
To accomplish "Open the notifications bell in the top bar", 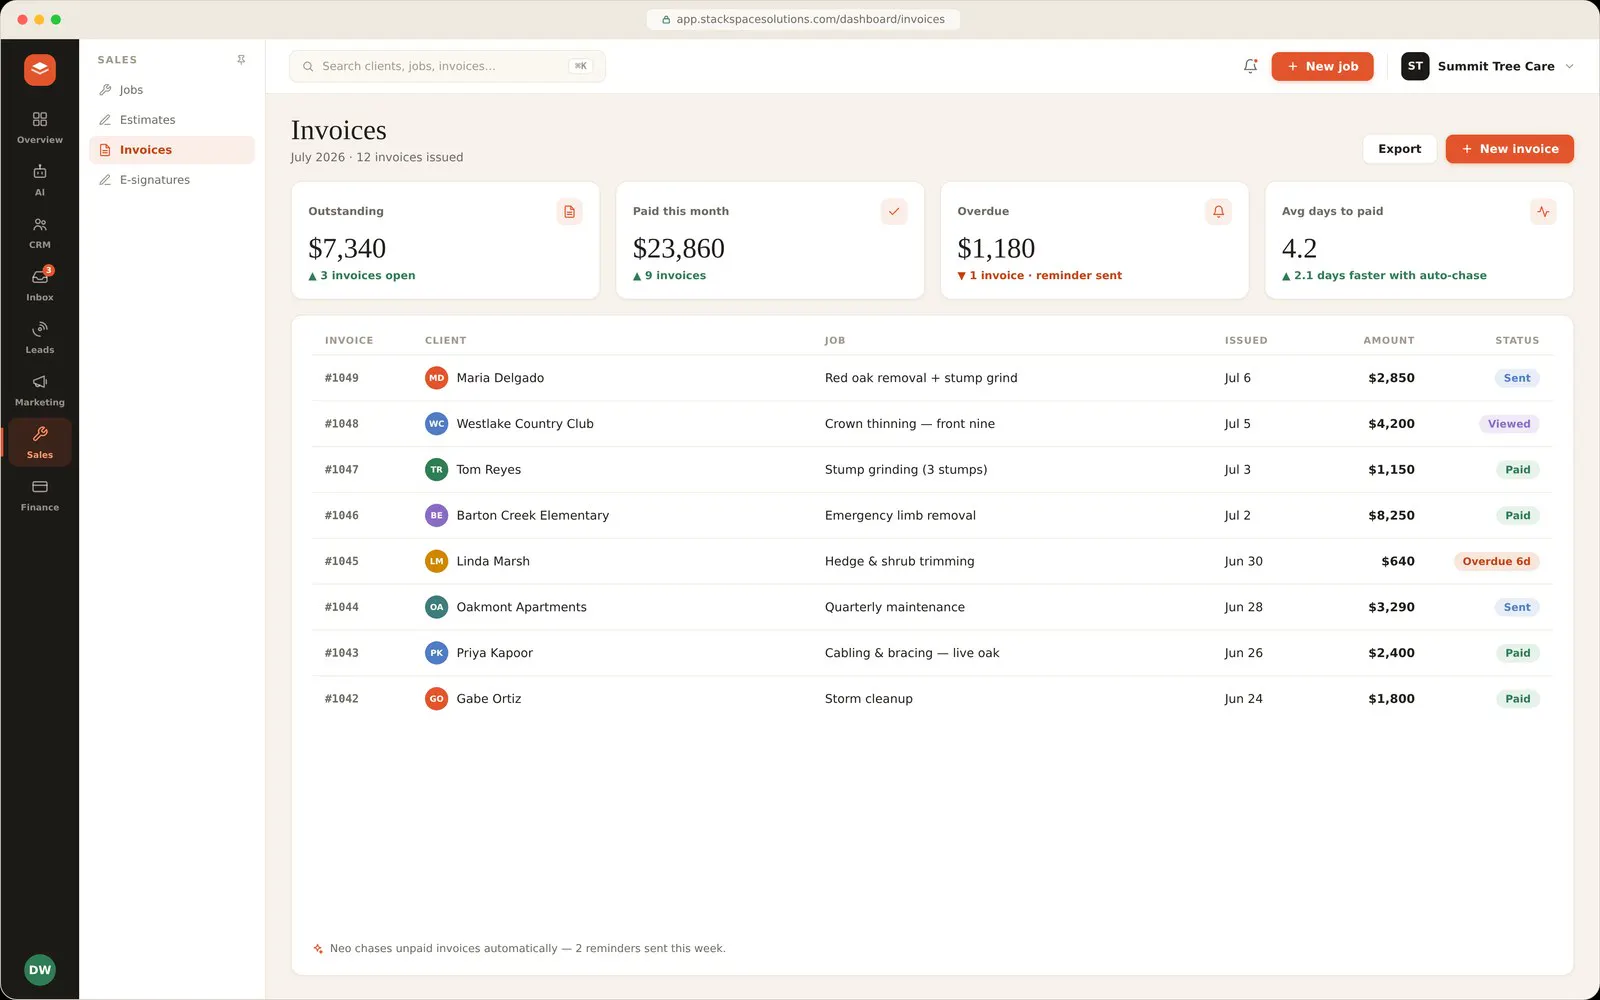I will [1250, 66].
